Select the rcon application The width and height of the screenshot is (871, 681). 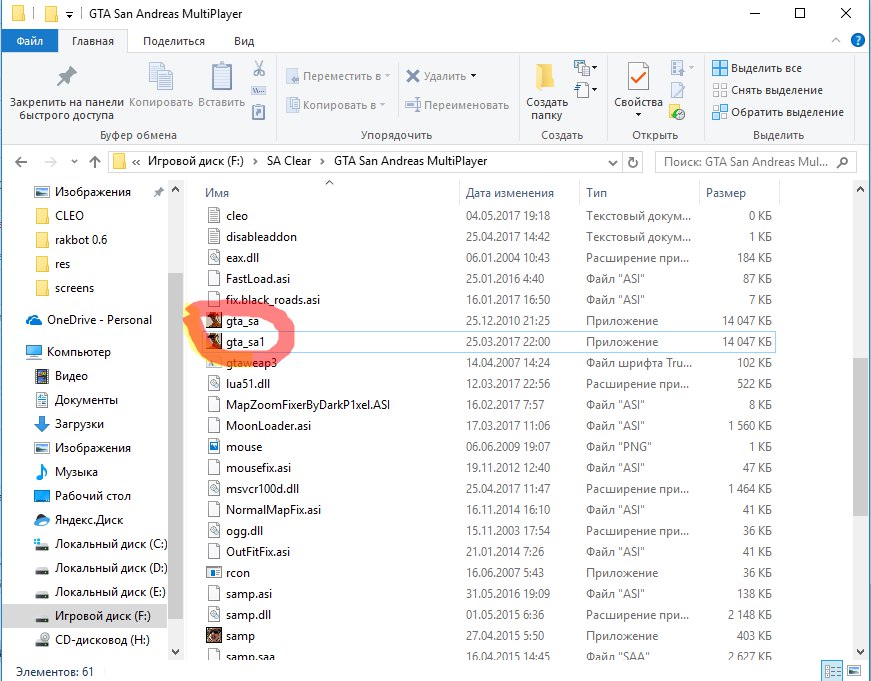point(489,573)
